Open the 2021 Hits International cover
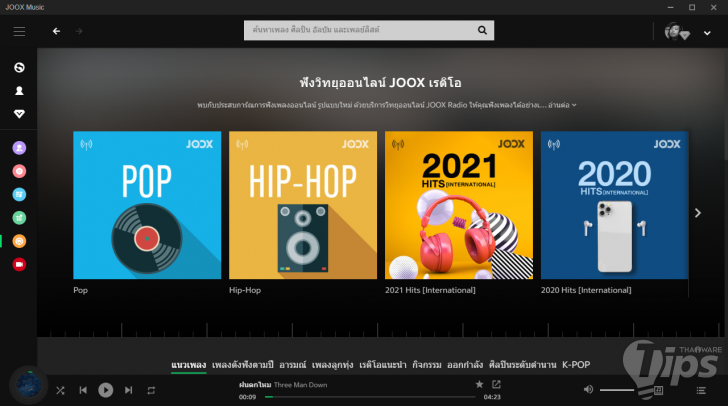728x406 pixels. tap(459, 205)
